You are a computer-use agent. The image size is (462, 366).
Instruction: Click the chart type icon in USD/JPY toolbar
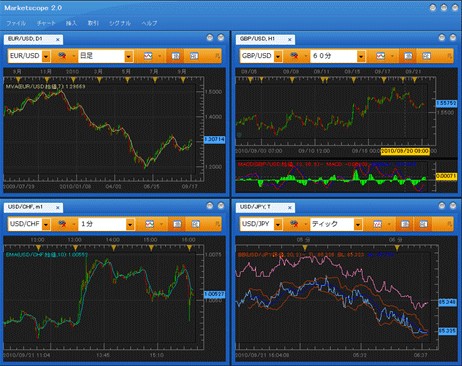(x=377, y=224)
